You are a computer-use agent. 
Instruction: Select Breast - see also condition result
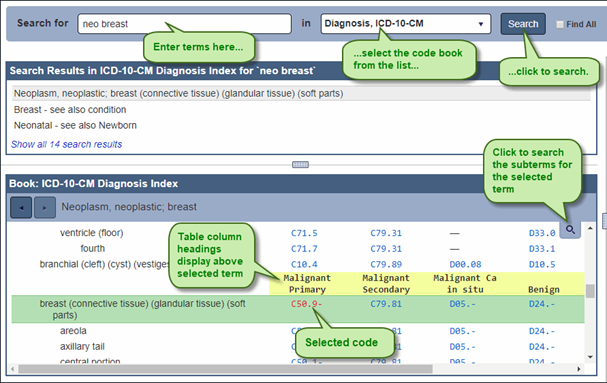pos(70,110)
